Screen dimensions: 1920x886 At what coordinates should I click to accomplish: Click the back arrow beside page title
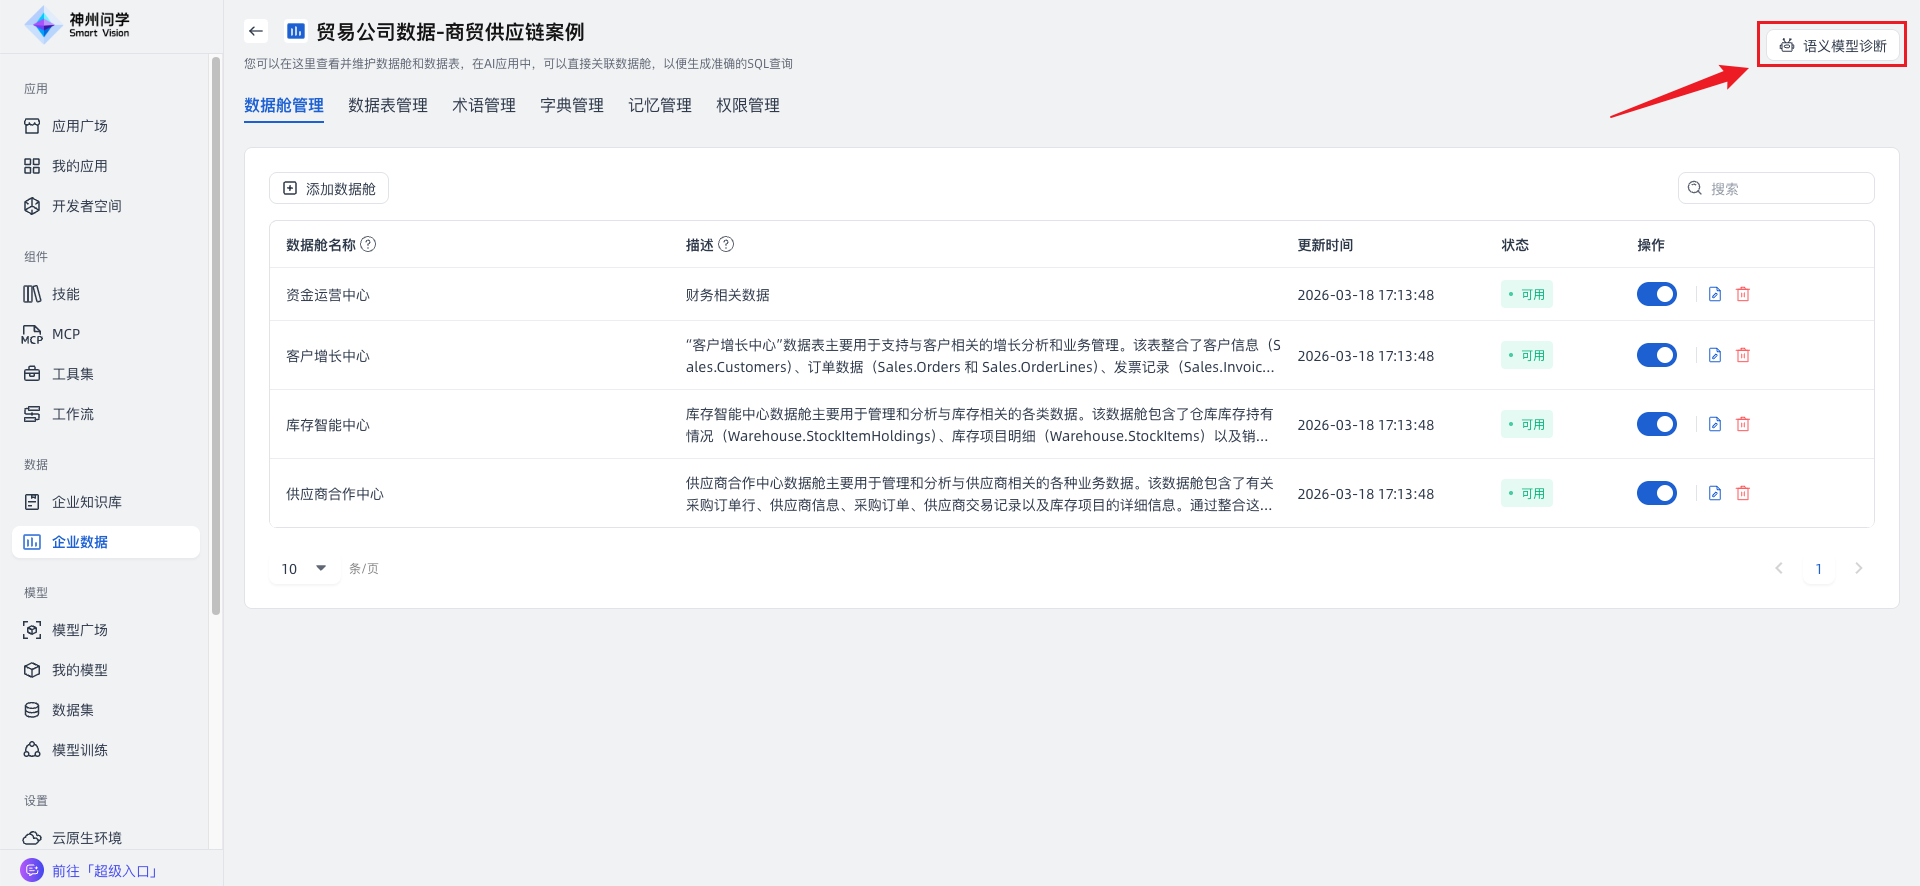(x=256, y=31)
